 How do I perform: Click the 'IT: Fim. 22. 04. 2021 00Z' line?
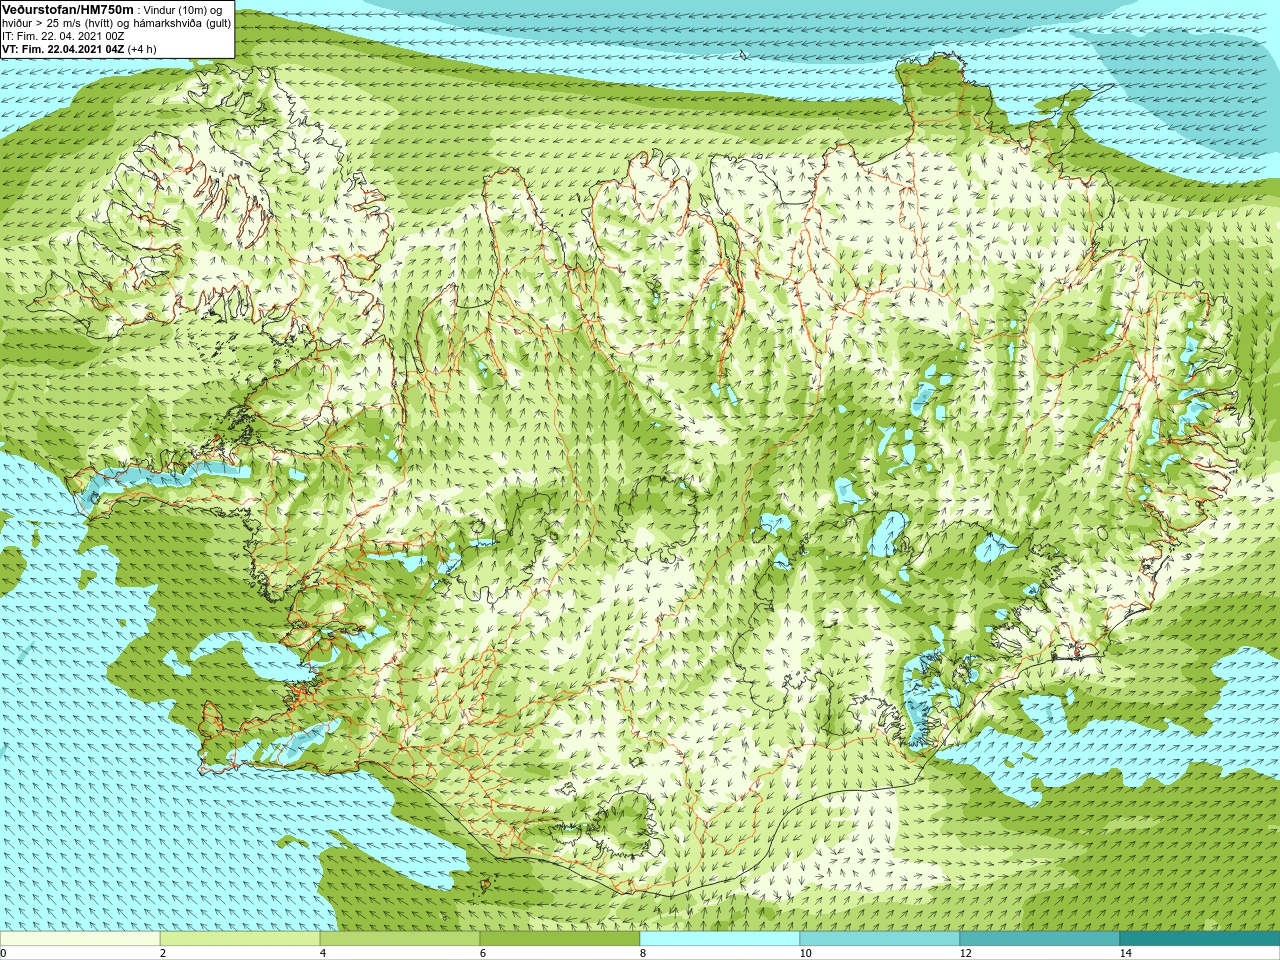63,36
